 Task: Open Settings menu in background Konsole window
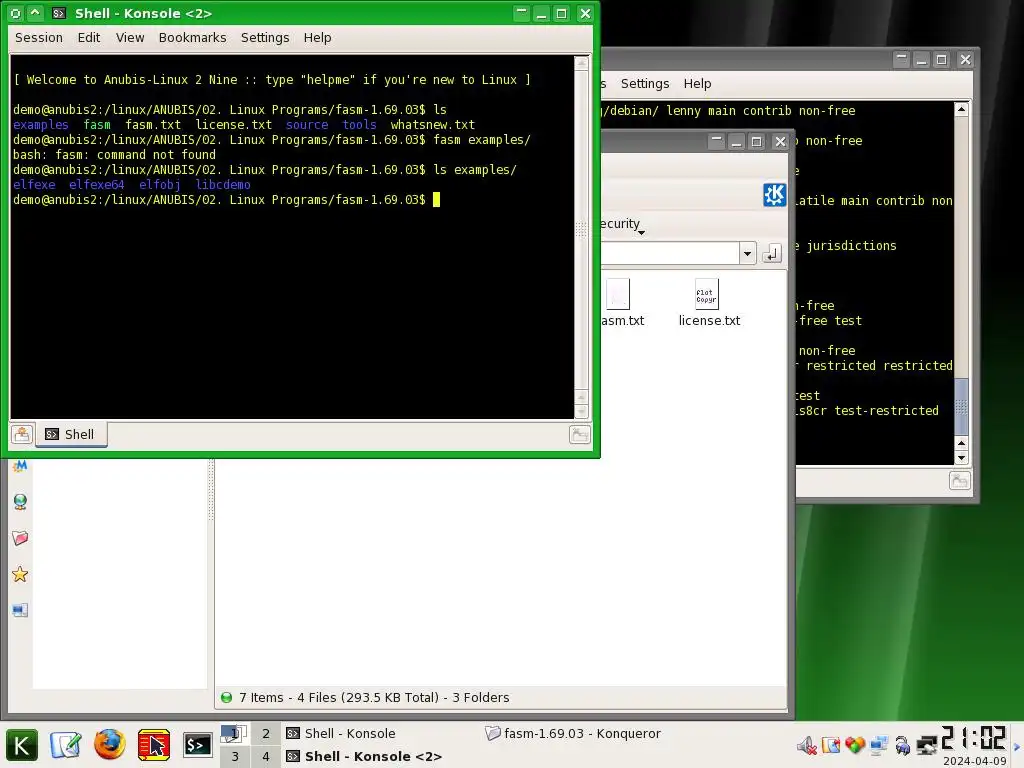[645, 84]
